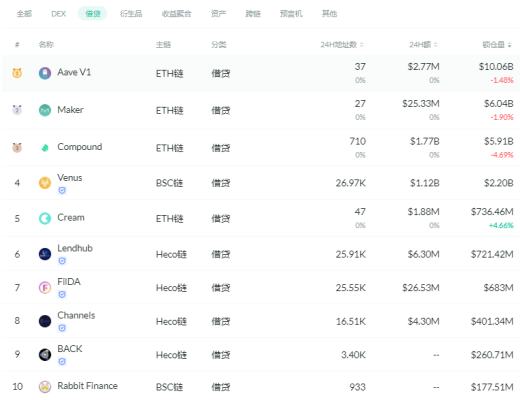Click the $401.34M value in Channels row
This screenshot has height=400, width=520.
[x=492, y=321]
